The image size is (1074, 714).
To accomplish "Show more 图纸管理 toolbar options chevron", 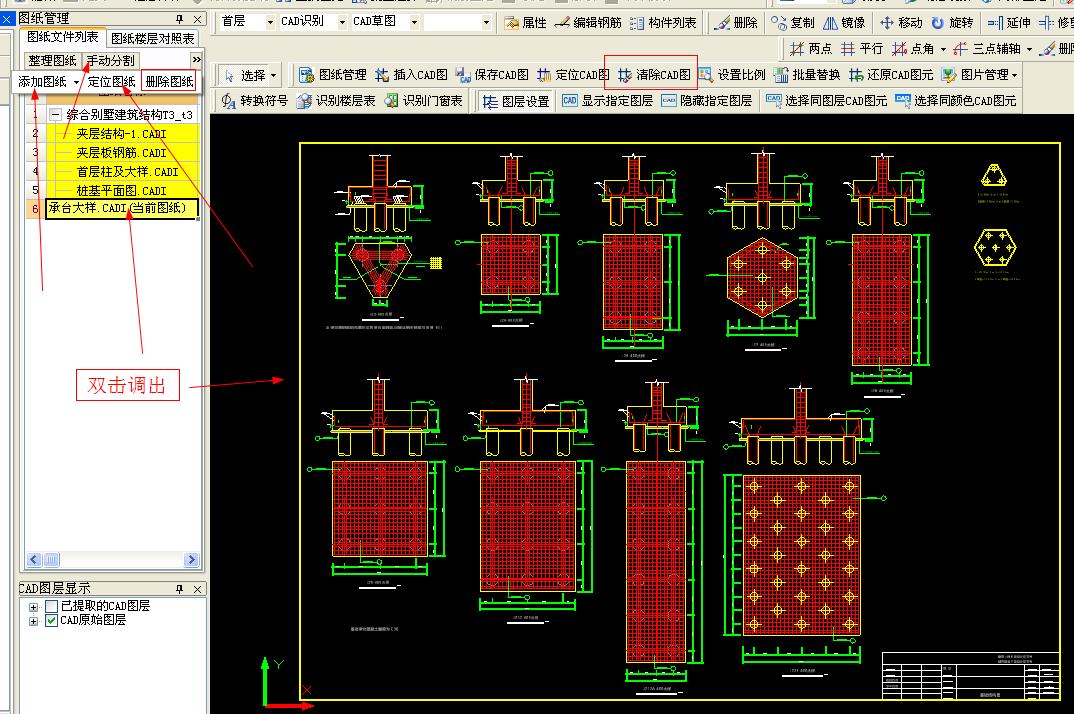I will coord(197,60).
